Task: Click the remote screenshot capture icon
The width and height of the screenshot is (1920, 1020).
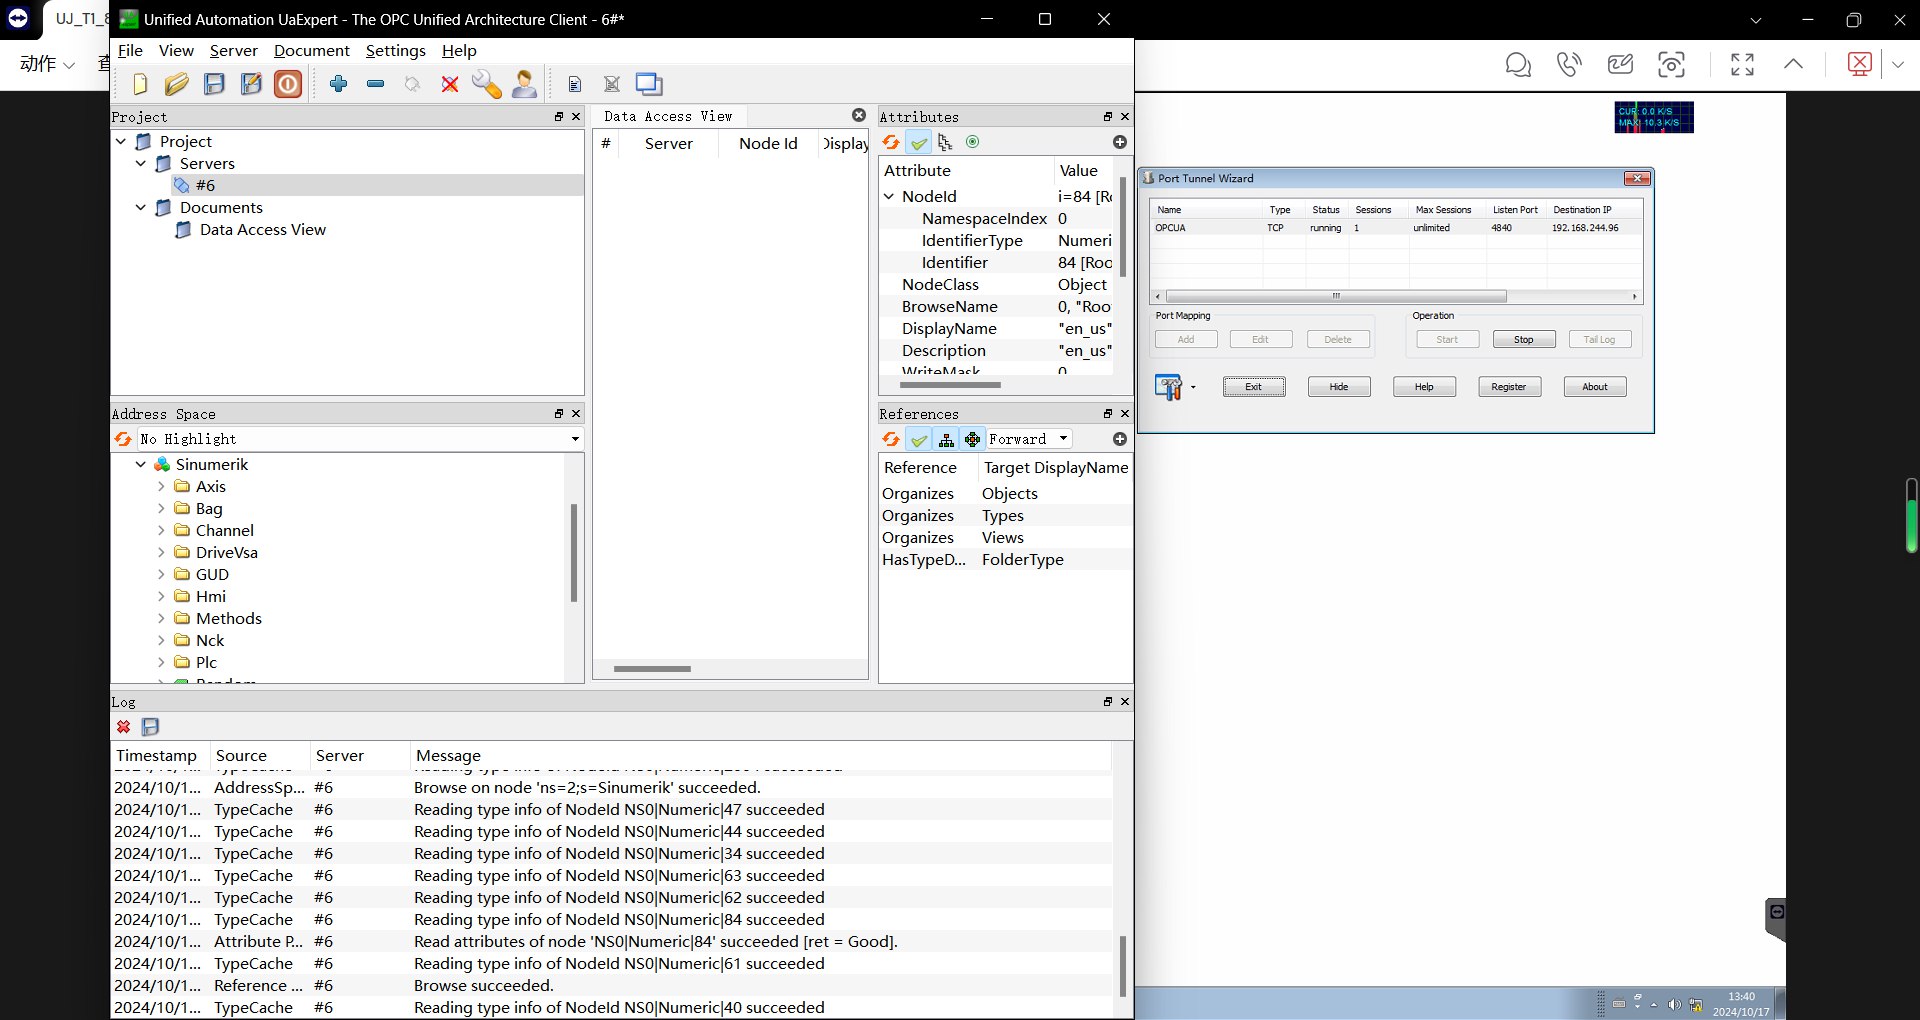Action: [x=1671, y=65]
